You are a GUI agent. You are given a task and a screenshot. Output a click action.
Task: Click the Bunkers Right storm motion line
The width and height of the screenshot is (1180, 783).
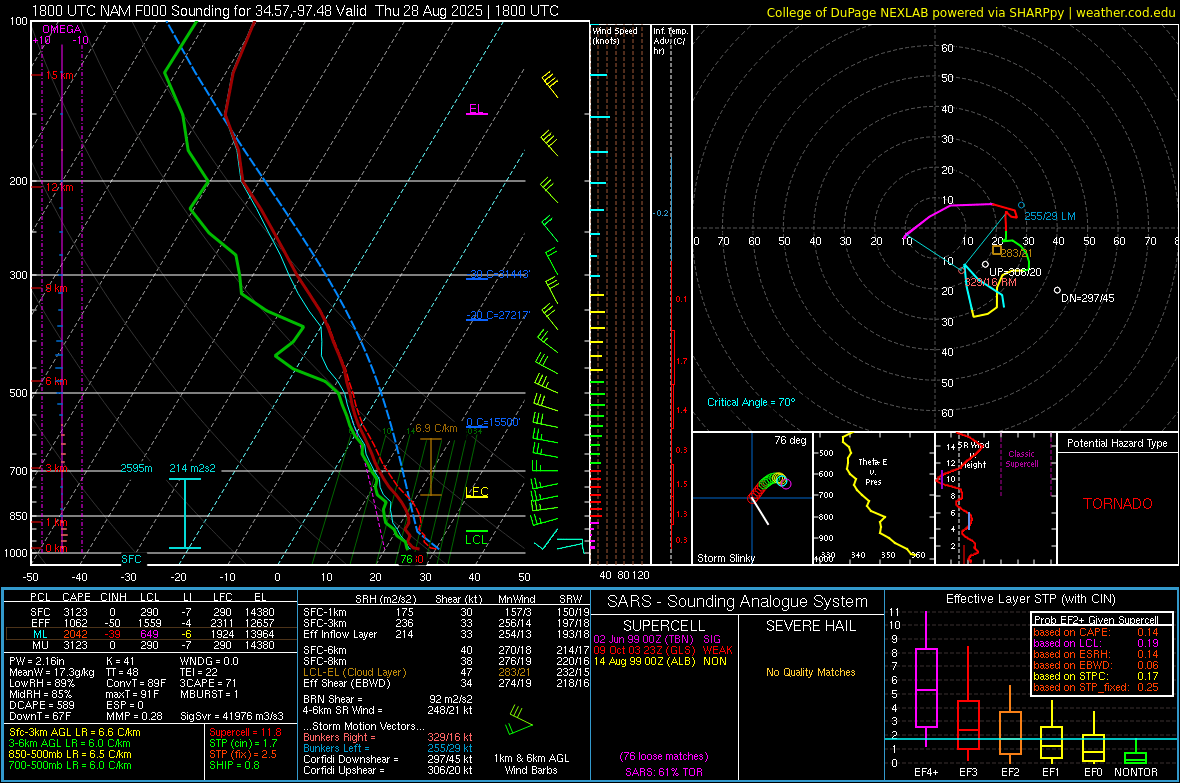click(388, 737)
